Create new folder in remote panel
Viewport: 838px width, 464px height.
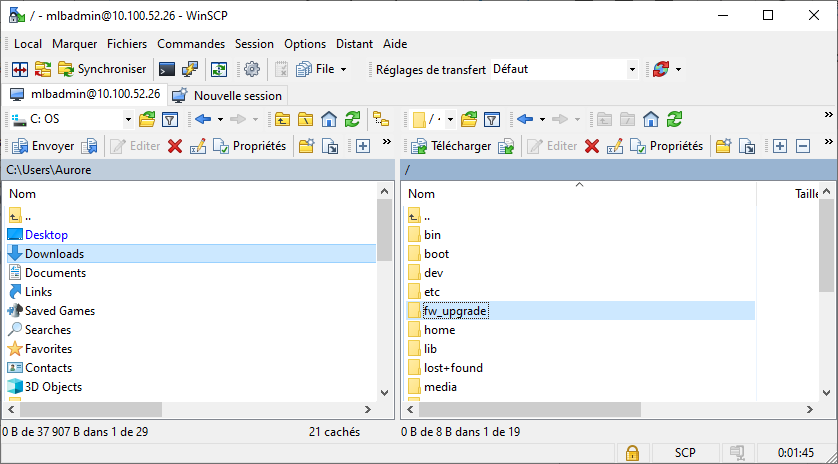(x=722, y=146)
